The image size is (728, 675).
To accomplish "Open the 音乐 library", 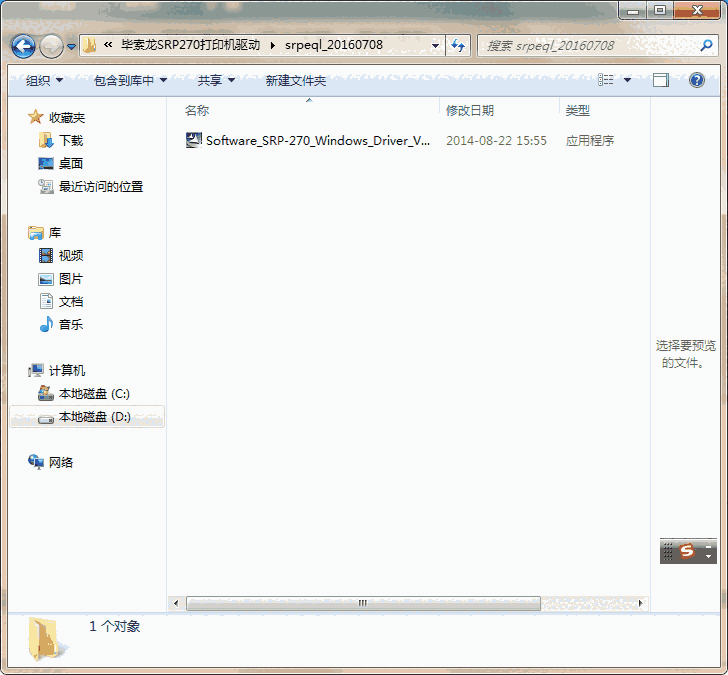I will tap(71, 324).
